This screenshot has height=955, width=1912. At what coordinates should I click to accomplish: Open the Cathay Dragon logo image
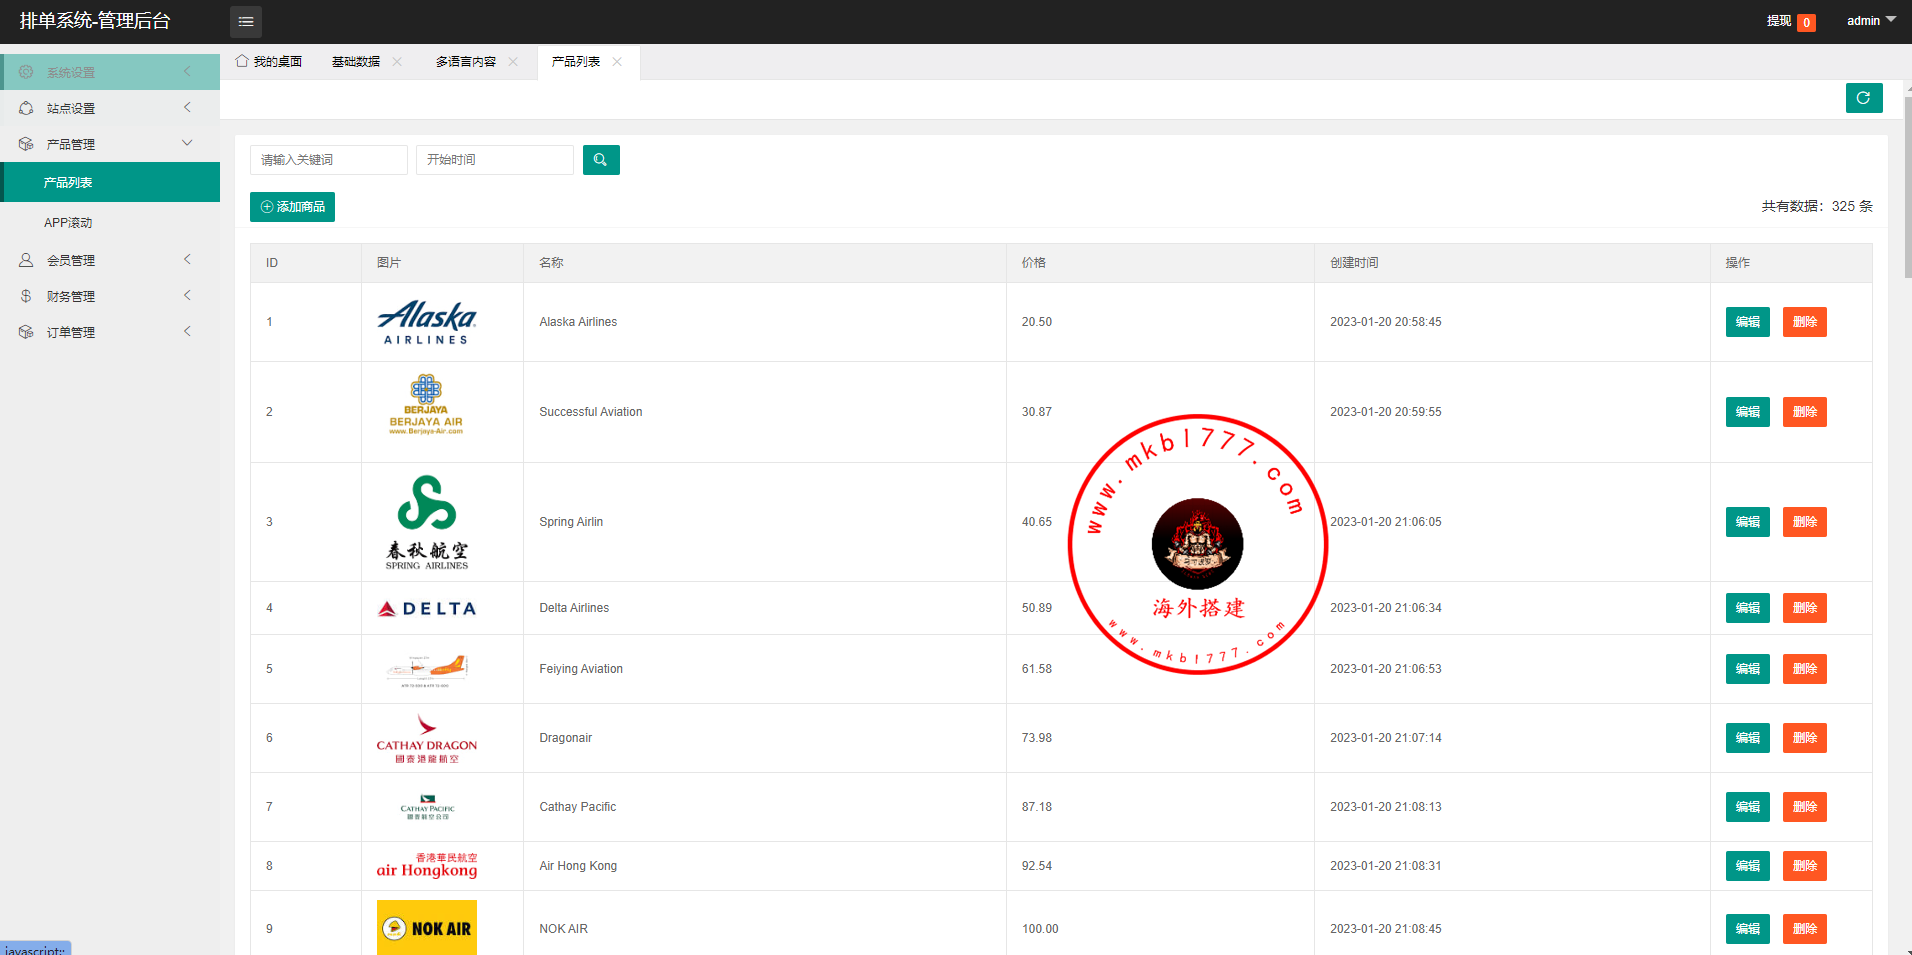pos(427,738)
